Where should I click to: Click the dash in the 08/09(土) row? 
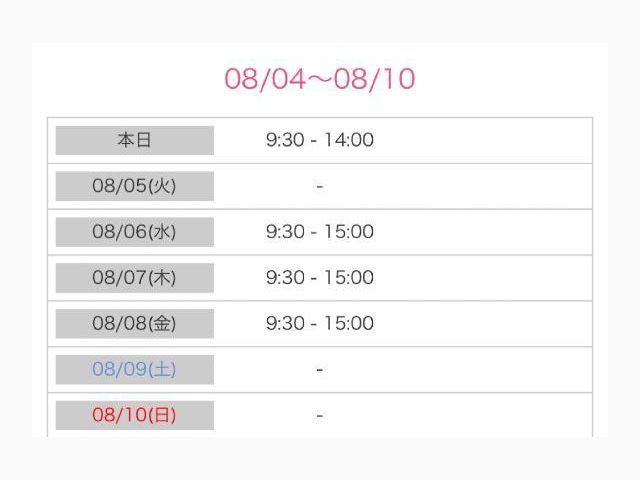click(320, 370)
